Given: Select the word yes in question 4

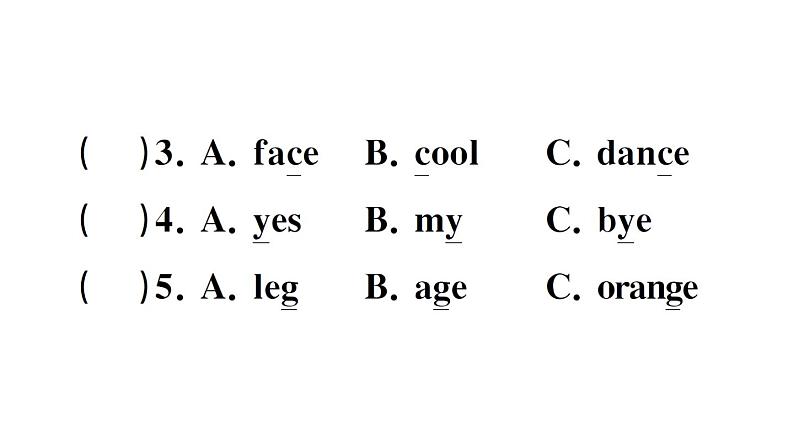Looking at the screenshot, I should (x=277, y=223).
